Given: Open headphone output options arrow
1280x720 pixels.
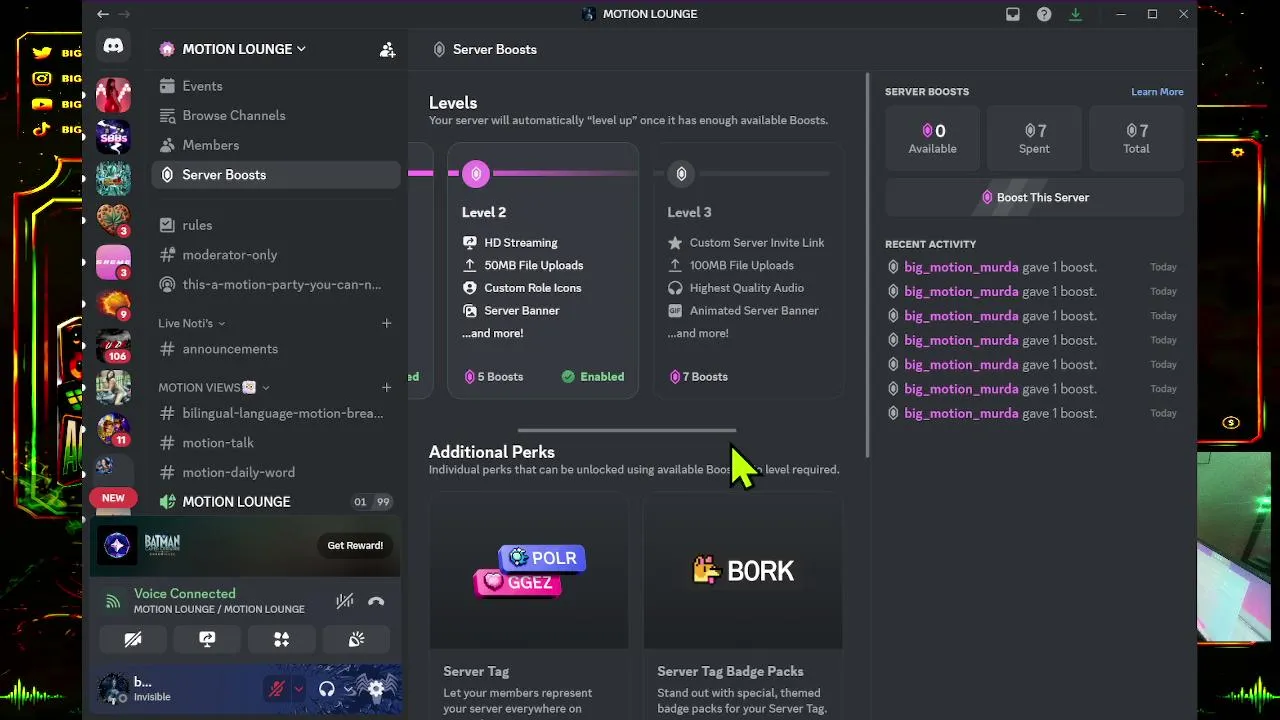Looking at the screenshot, I should (x=348, y=688).
